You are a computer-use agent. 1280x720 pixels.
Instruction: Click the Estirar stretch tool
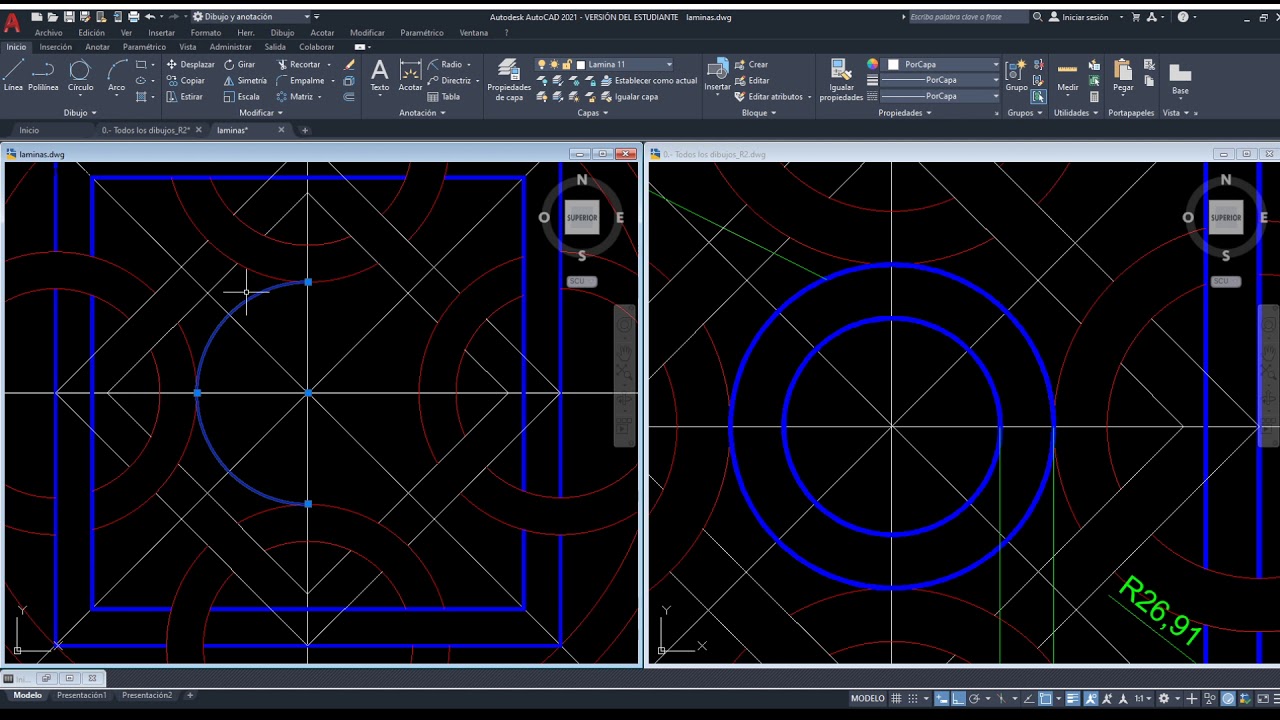click(x=184, y=96)
